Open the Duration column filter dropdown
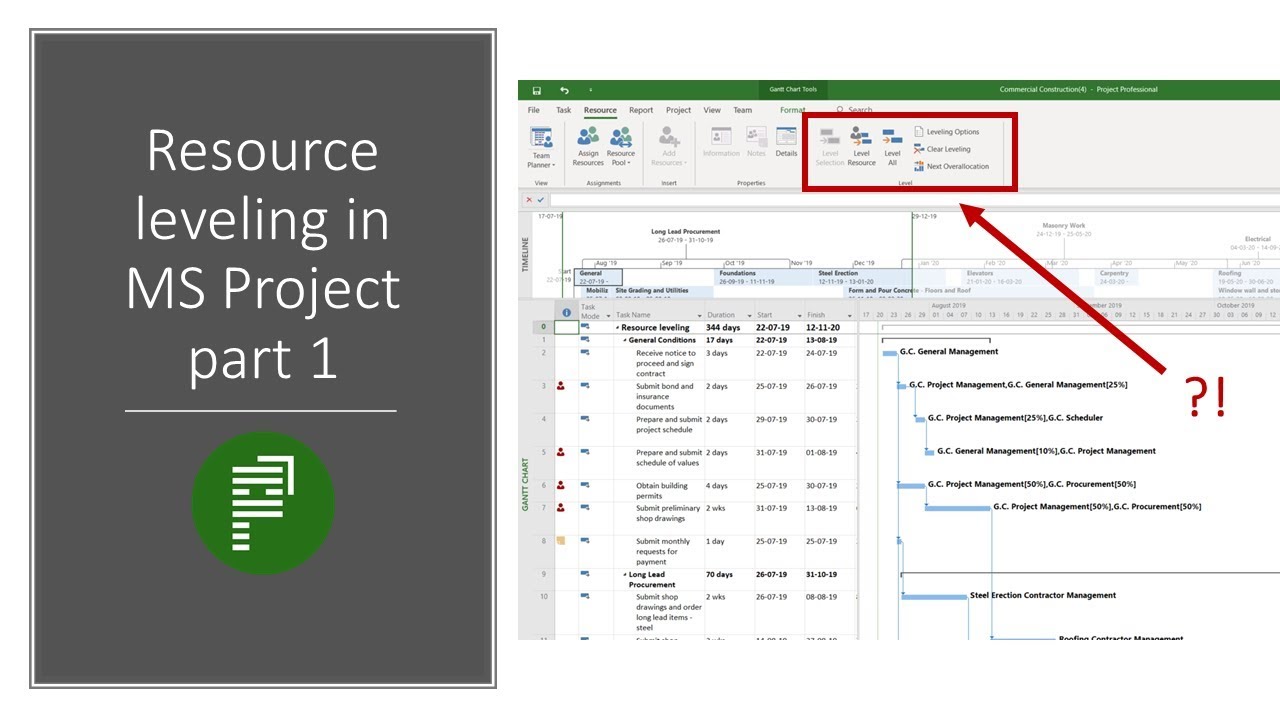Screen dimensions: 1280x720 [x=749, y=316]
